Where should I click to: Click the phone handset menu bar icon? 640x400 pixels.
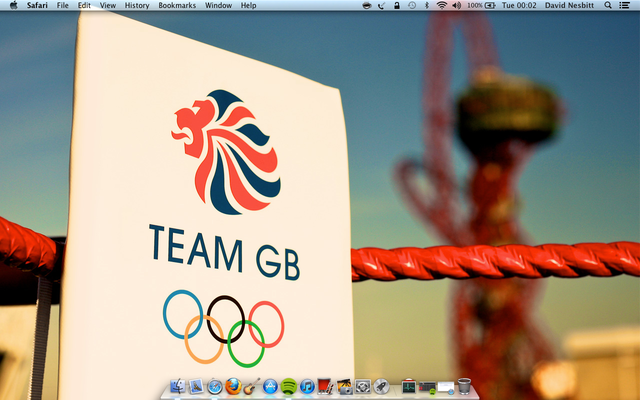coord(382,5)
